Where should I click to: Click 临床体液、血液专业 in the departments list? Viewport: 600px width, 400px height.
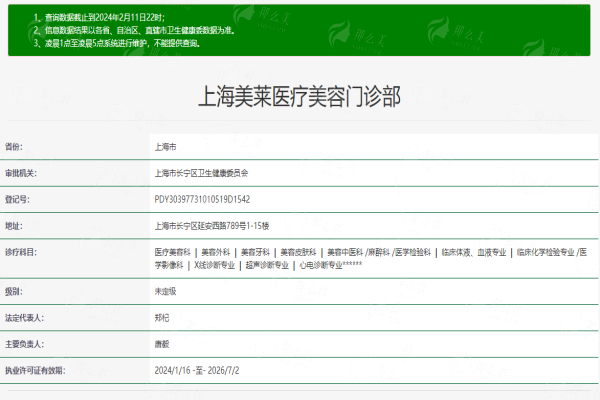tap(474, 252)
